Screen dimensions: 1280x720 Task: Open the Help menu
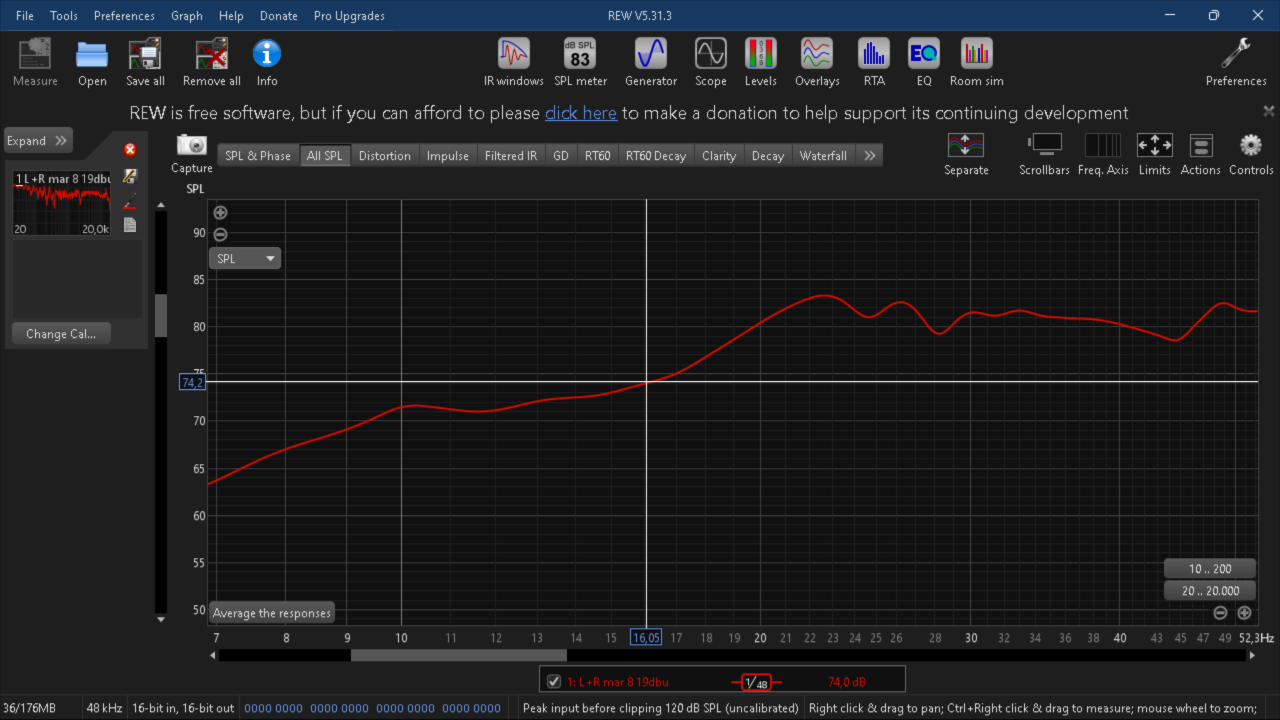[231, 15]
